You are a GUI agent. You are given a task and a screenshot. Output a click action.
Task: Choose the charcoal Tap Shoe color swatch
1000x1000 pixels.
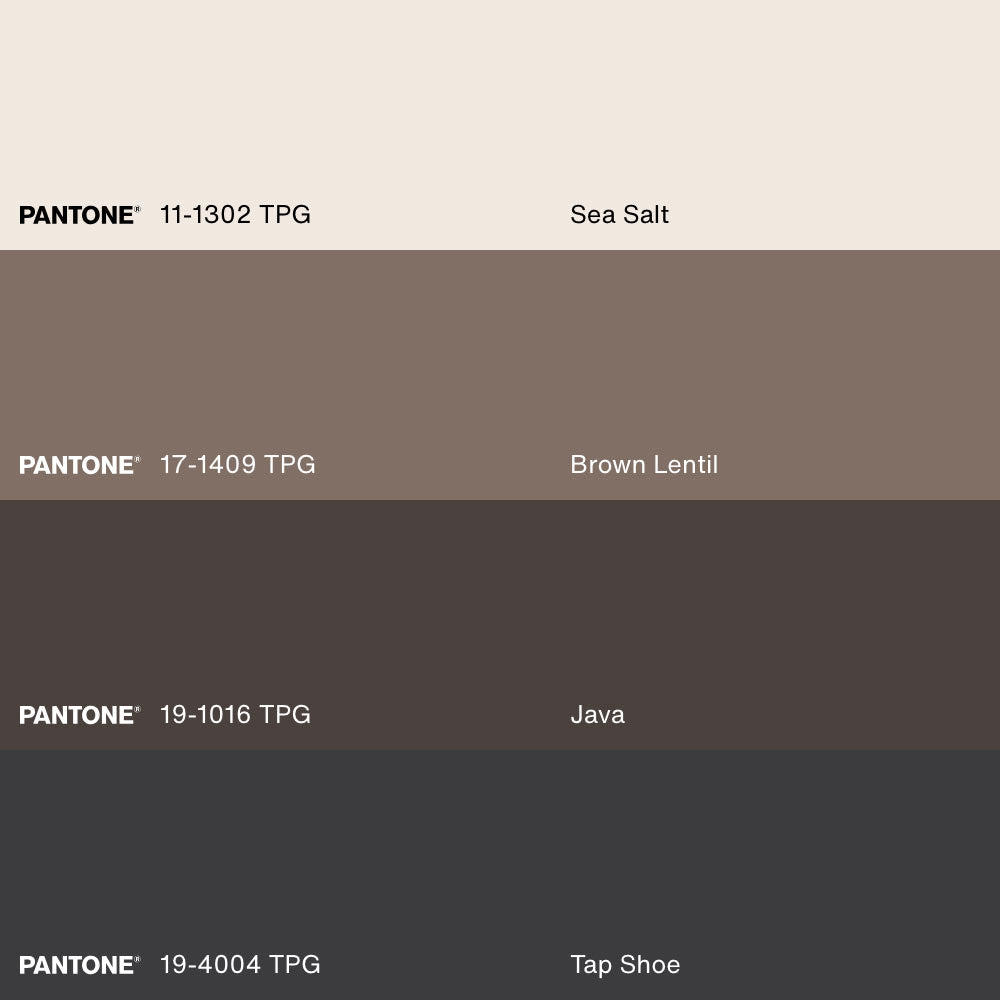pyautogui.click(x=500, y=850)
